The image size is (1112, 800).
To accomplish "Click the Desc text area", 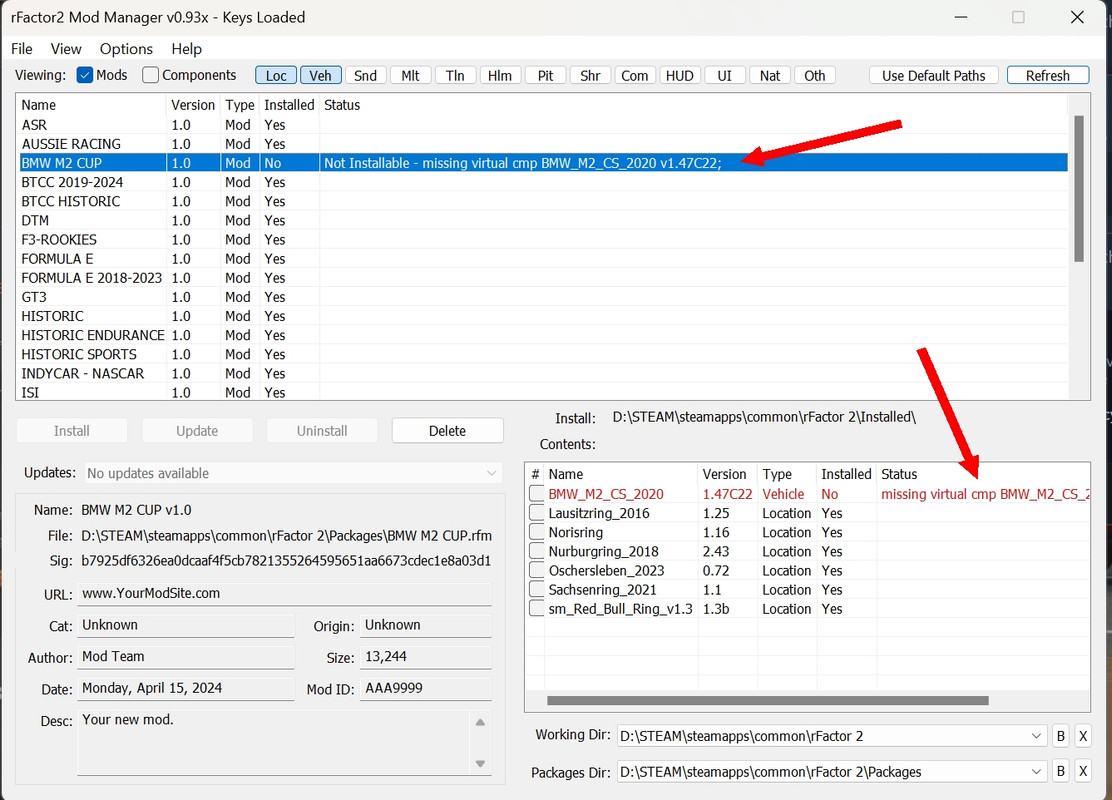I will 274,742.
